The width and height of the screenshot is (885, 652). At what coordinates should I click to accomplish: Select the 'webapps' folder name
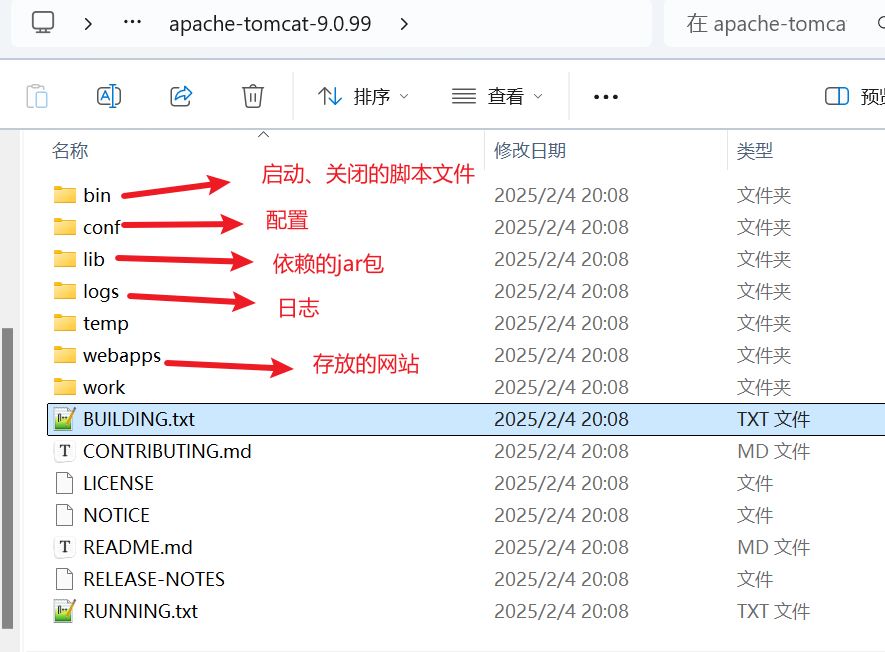(x=122, y=356)
